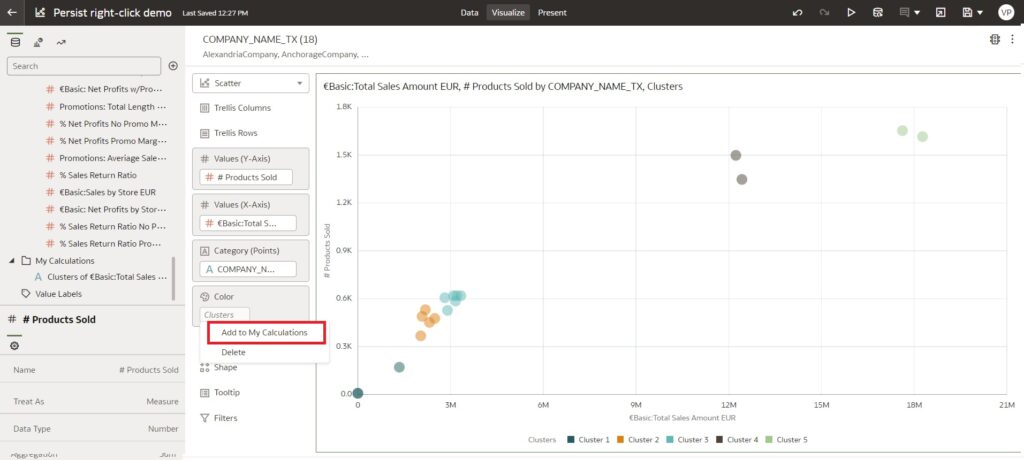Open the filter bar three-dot menu
The width and height of the screenshot is (1024, 460).
1012,39
